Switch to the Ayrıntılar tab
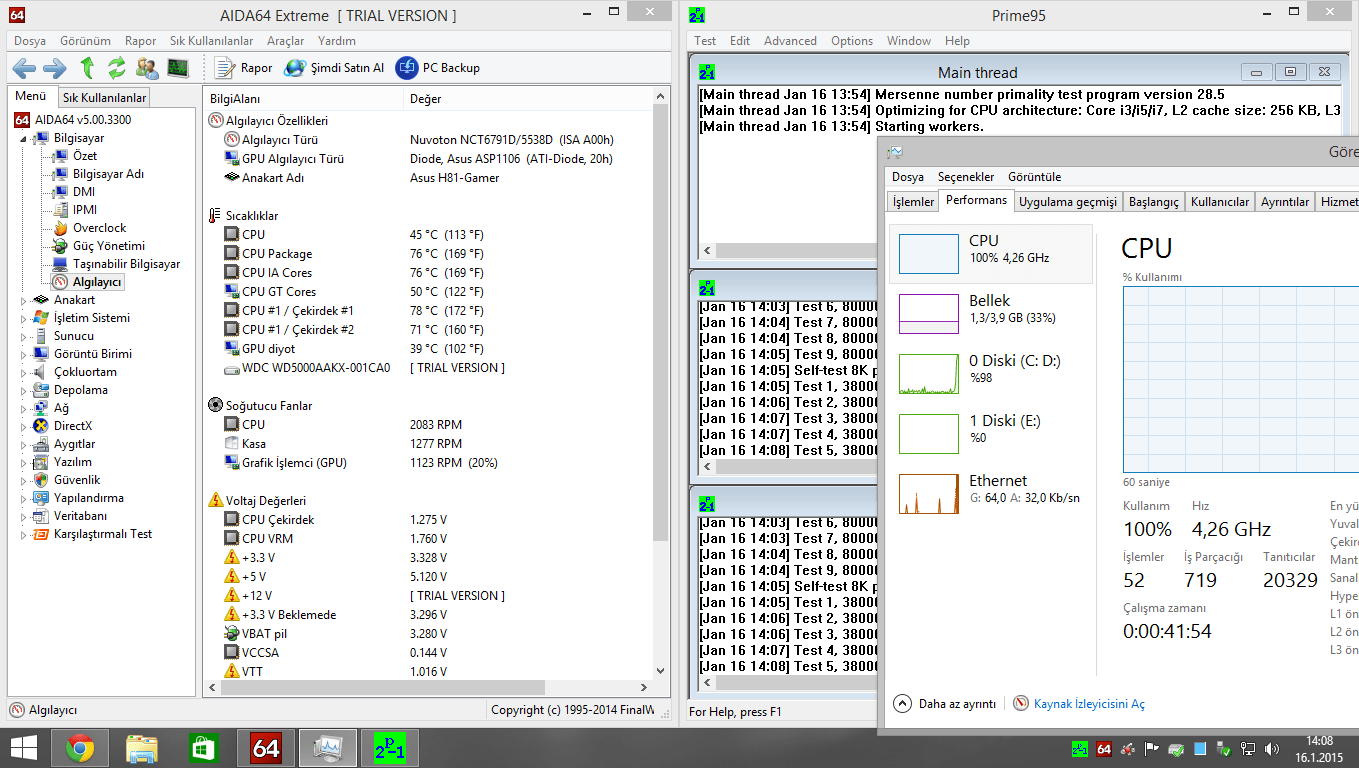The width and height of the screenshot is (1359, 768). 1285,201
